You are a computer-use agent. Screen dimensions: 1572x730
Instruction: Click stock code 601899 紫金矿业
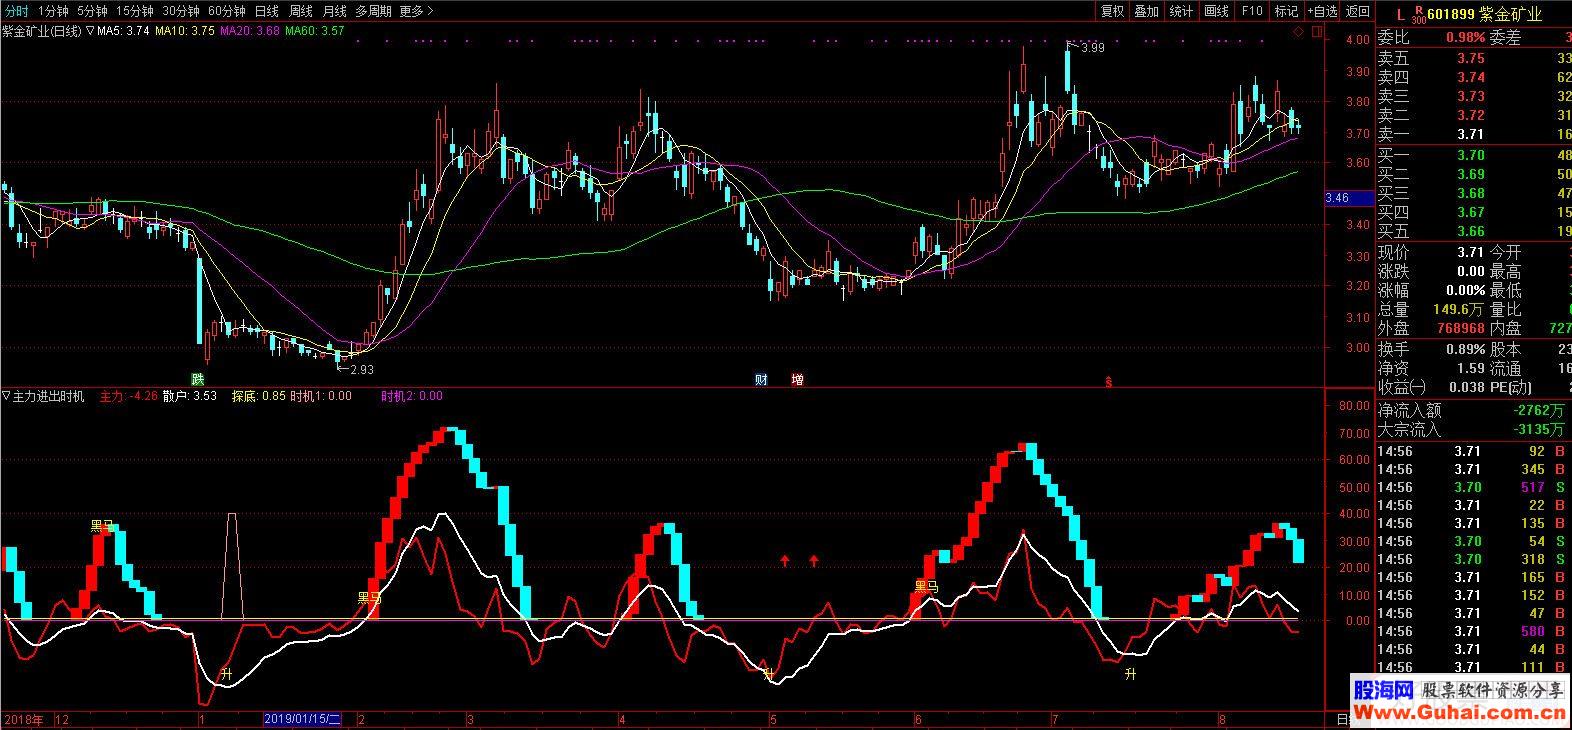[x=1485, y=13]
